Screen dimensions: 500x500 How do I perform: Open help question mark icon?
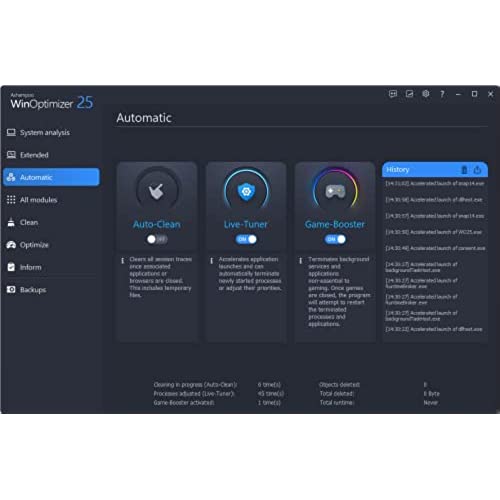pos(442,94)
